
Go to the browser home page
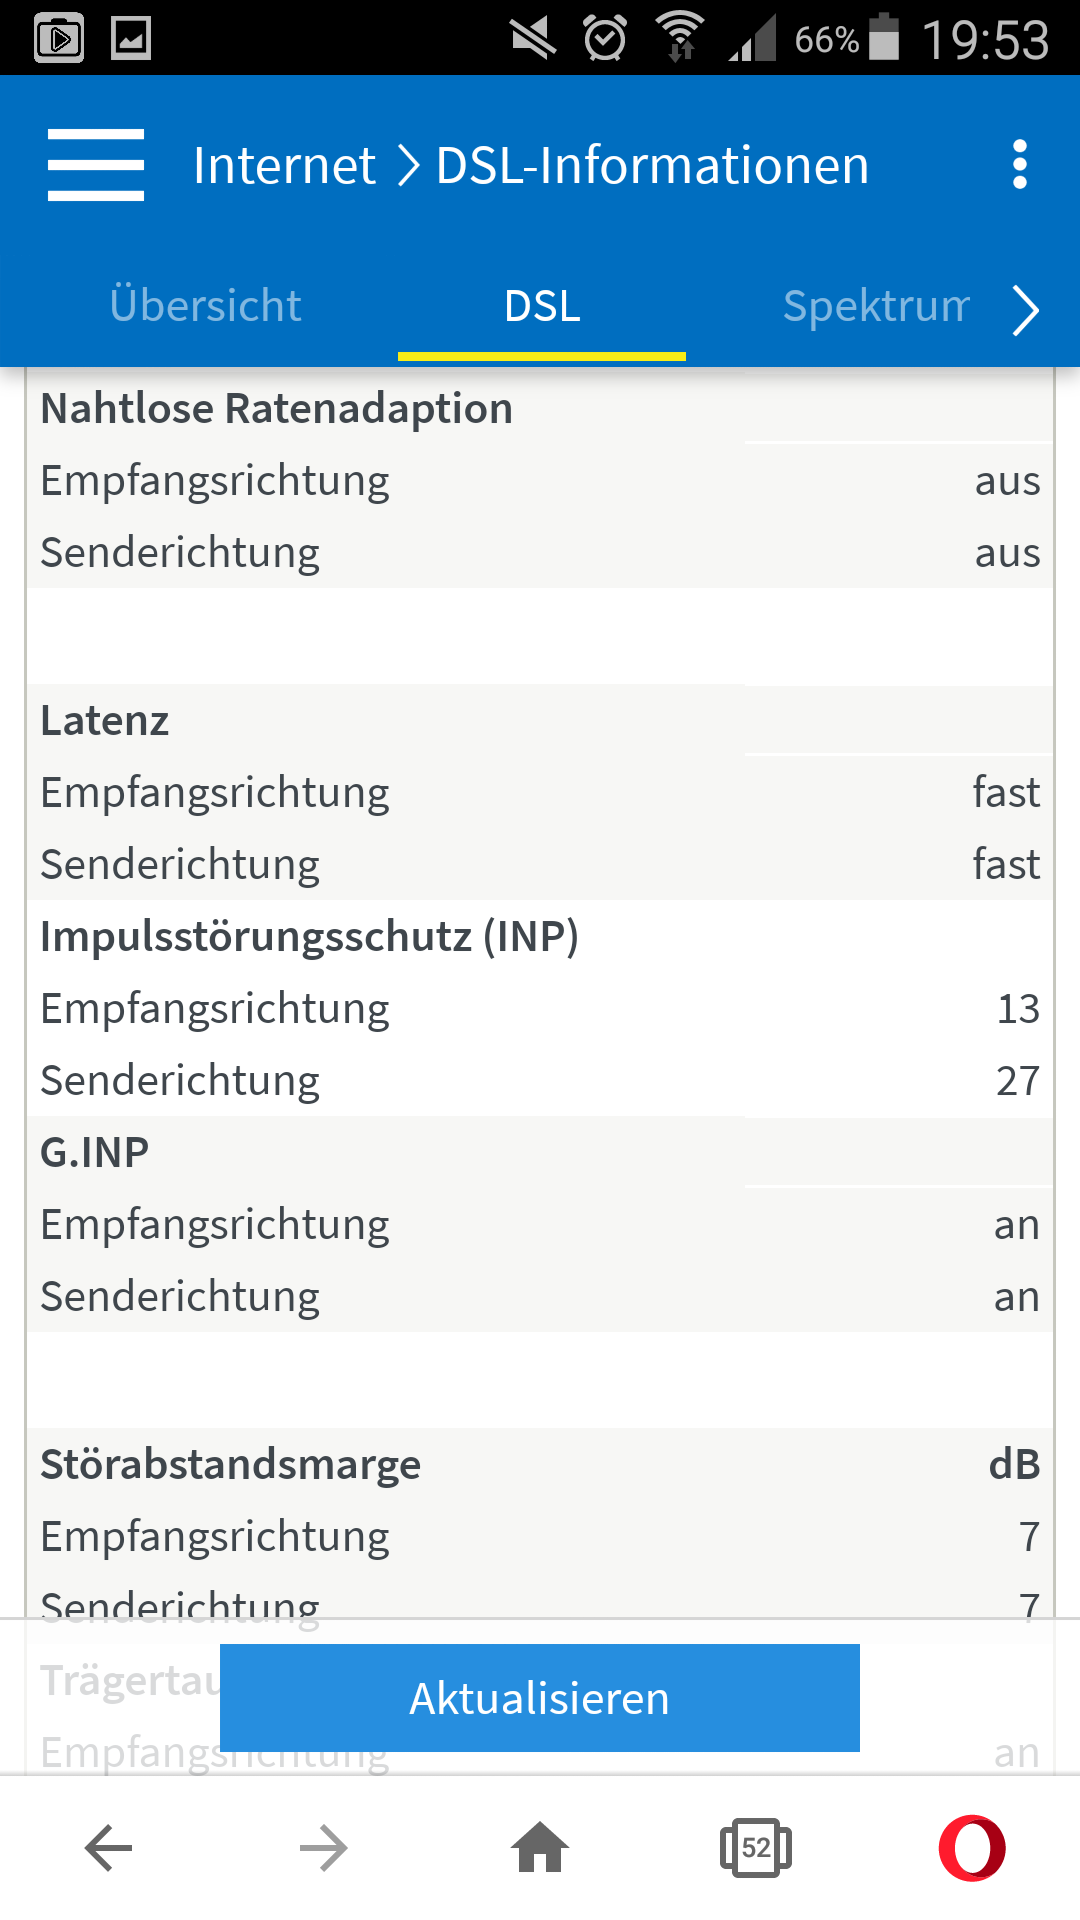click(x=540, y=1847)
